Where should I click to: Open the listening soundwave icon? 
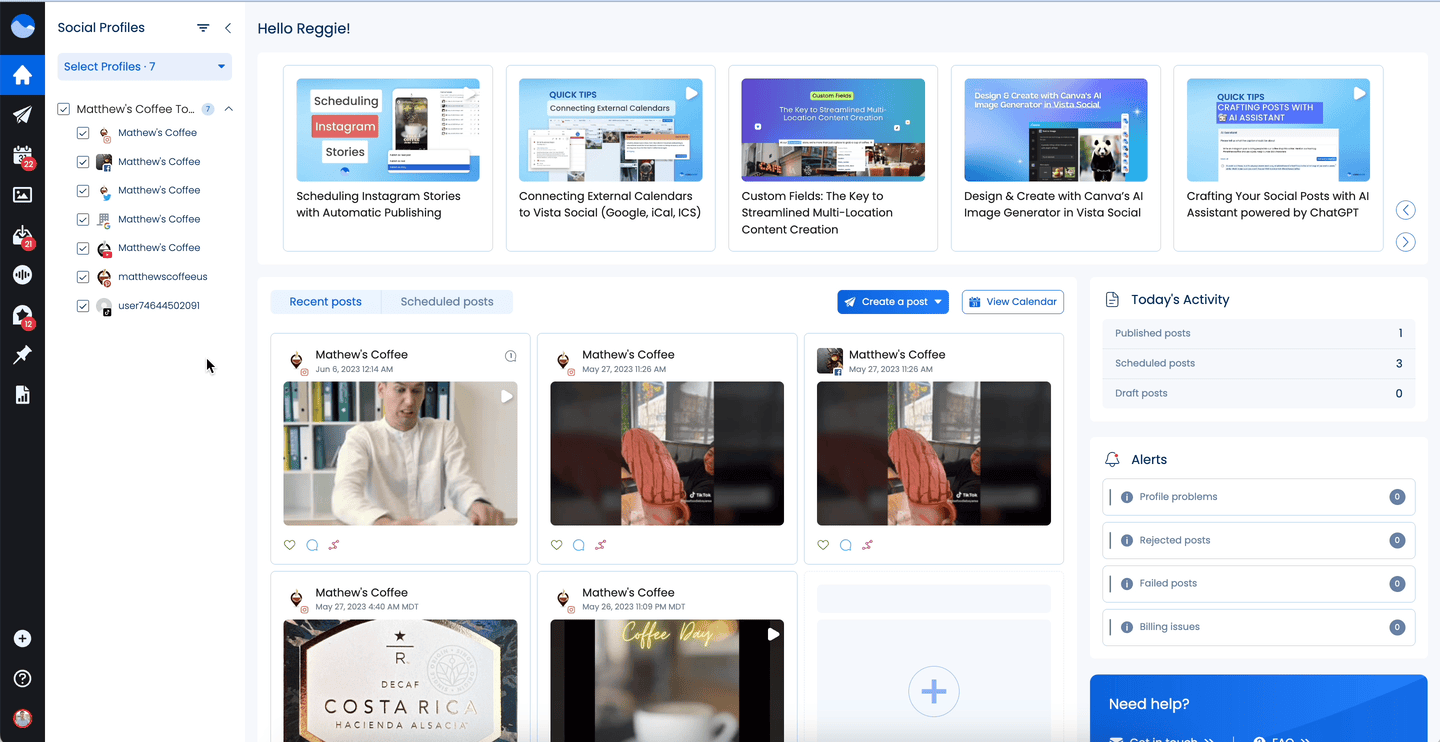[22, 275]
